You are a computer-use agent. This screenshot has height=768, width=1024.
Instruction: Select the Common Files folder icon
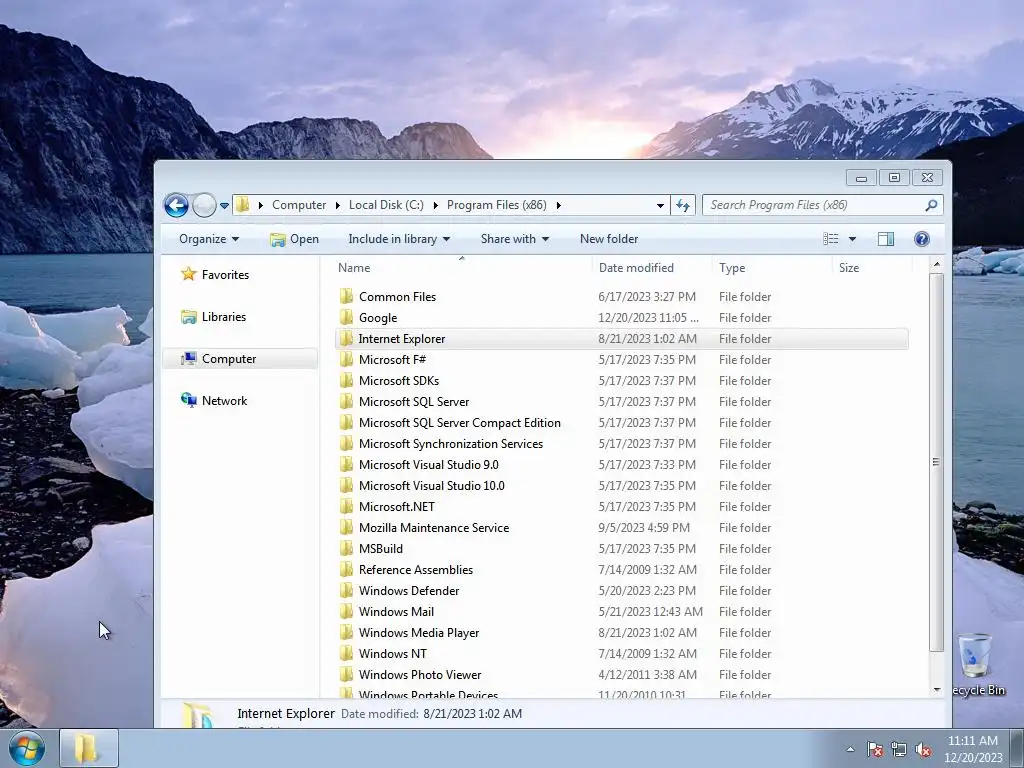coord(346,296)
